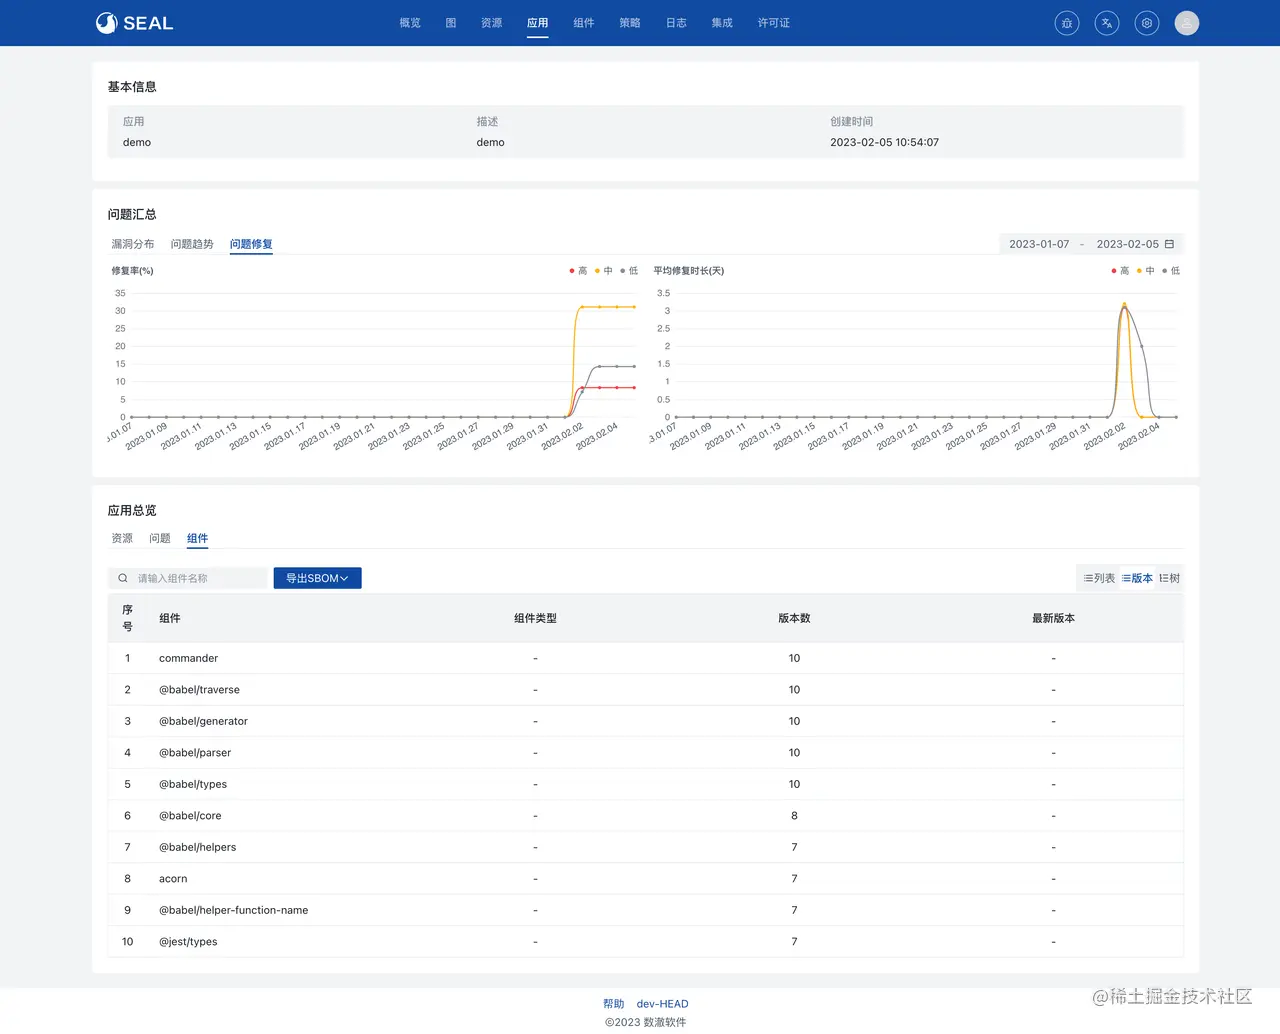Open the settings gear icon
The height and width of the screenshot is (1034, 1280).
[1147, 23]
